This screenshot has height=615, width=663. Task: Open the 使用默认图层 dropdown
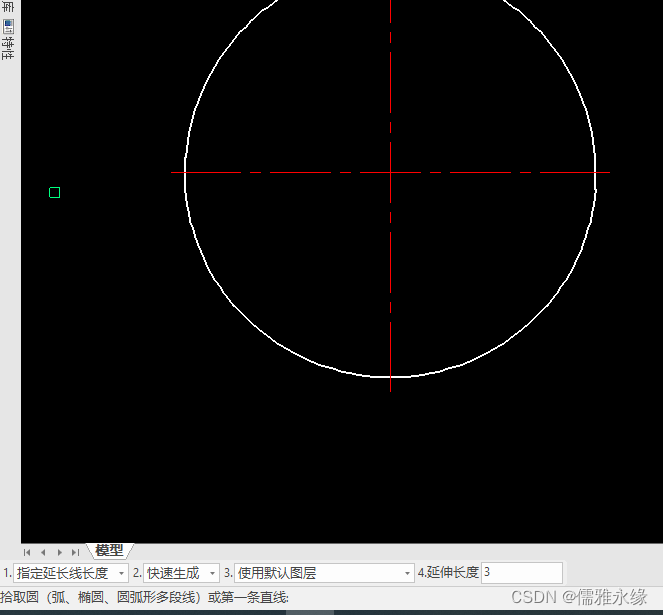324,573
